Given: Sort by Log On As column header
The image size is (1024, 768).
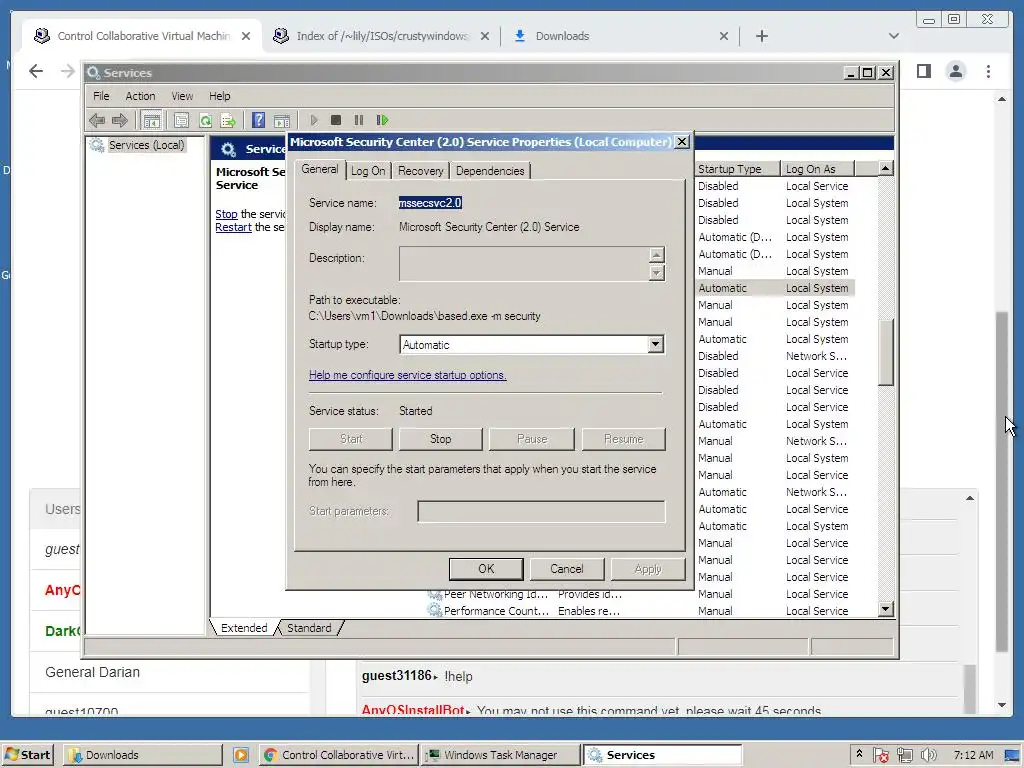Looking at the screenshot, I should [x=818, y=168].
